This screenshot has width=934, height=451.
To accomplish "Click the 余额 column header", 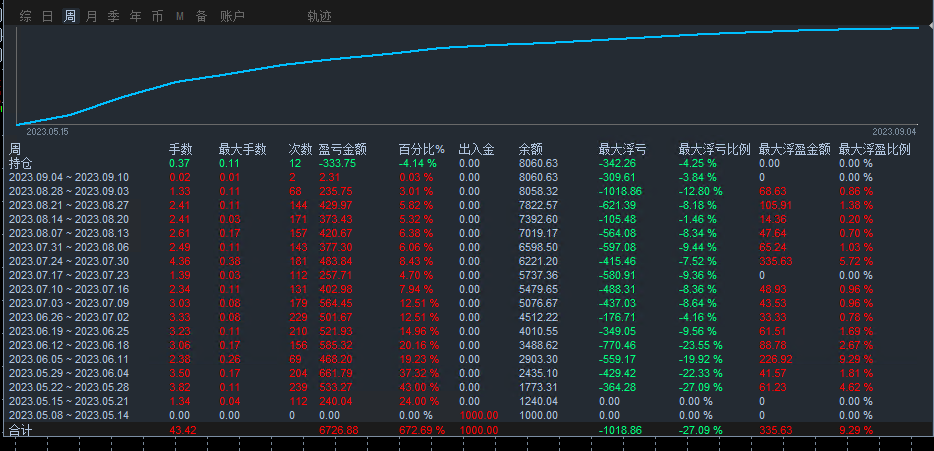I will pos(531,150).
